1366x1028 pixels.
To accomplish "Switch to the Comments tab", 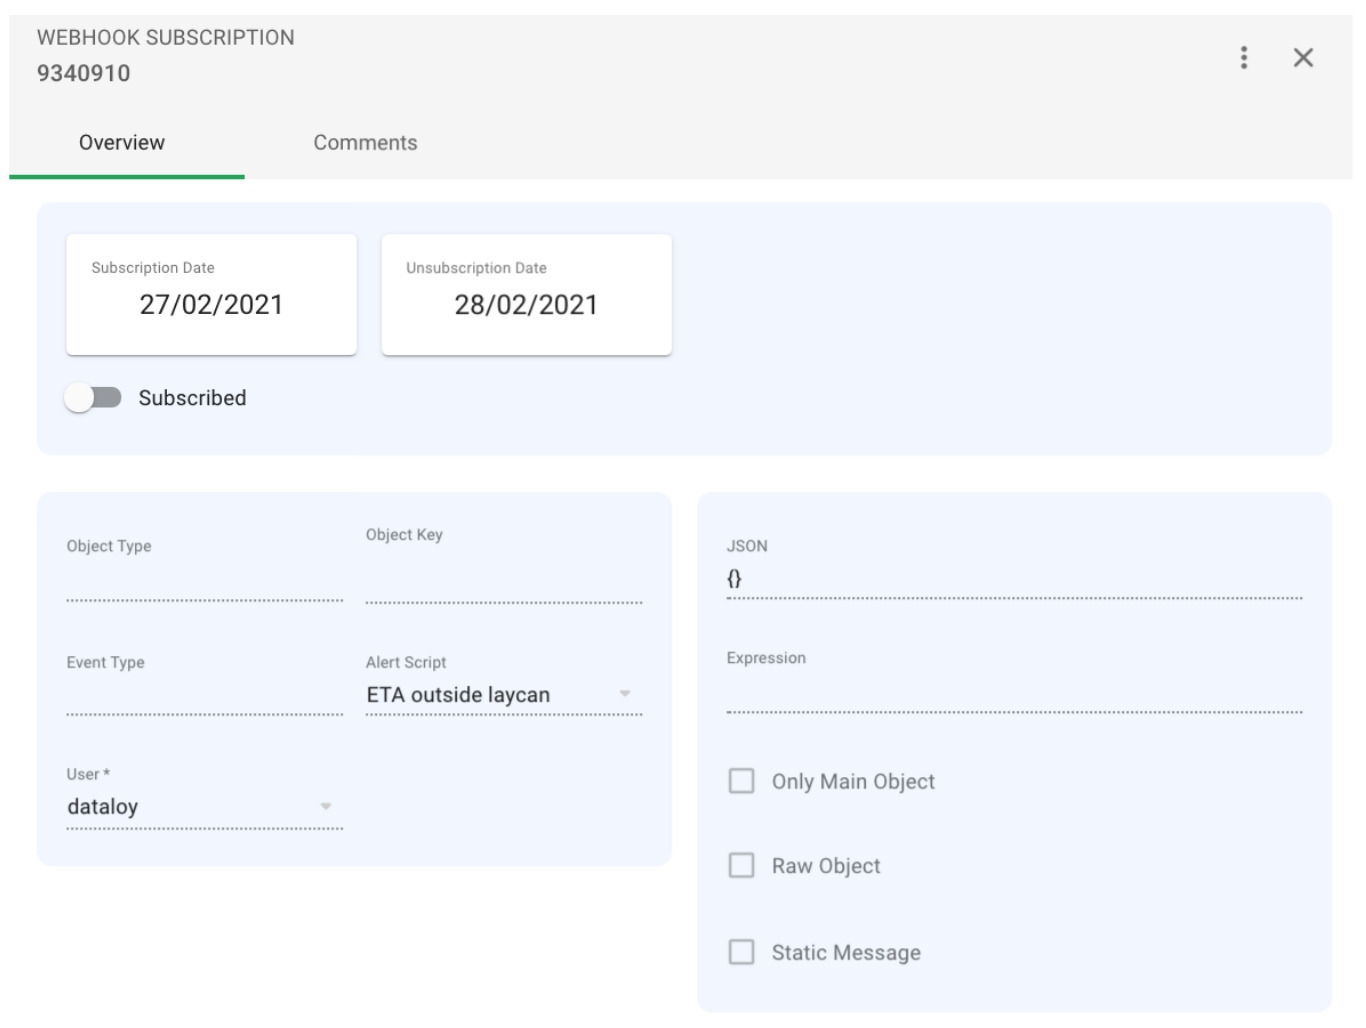I will pos(365,143).
